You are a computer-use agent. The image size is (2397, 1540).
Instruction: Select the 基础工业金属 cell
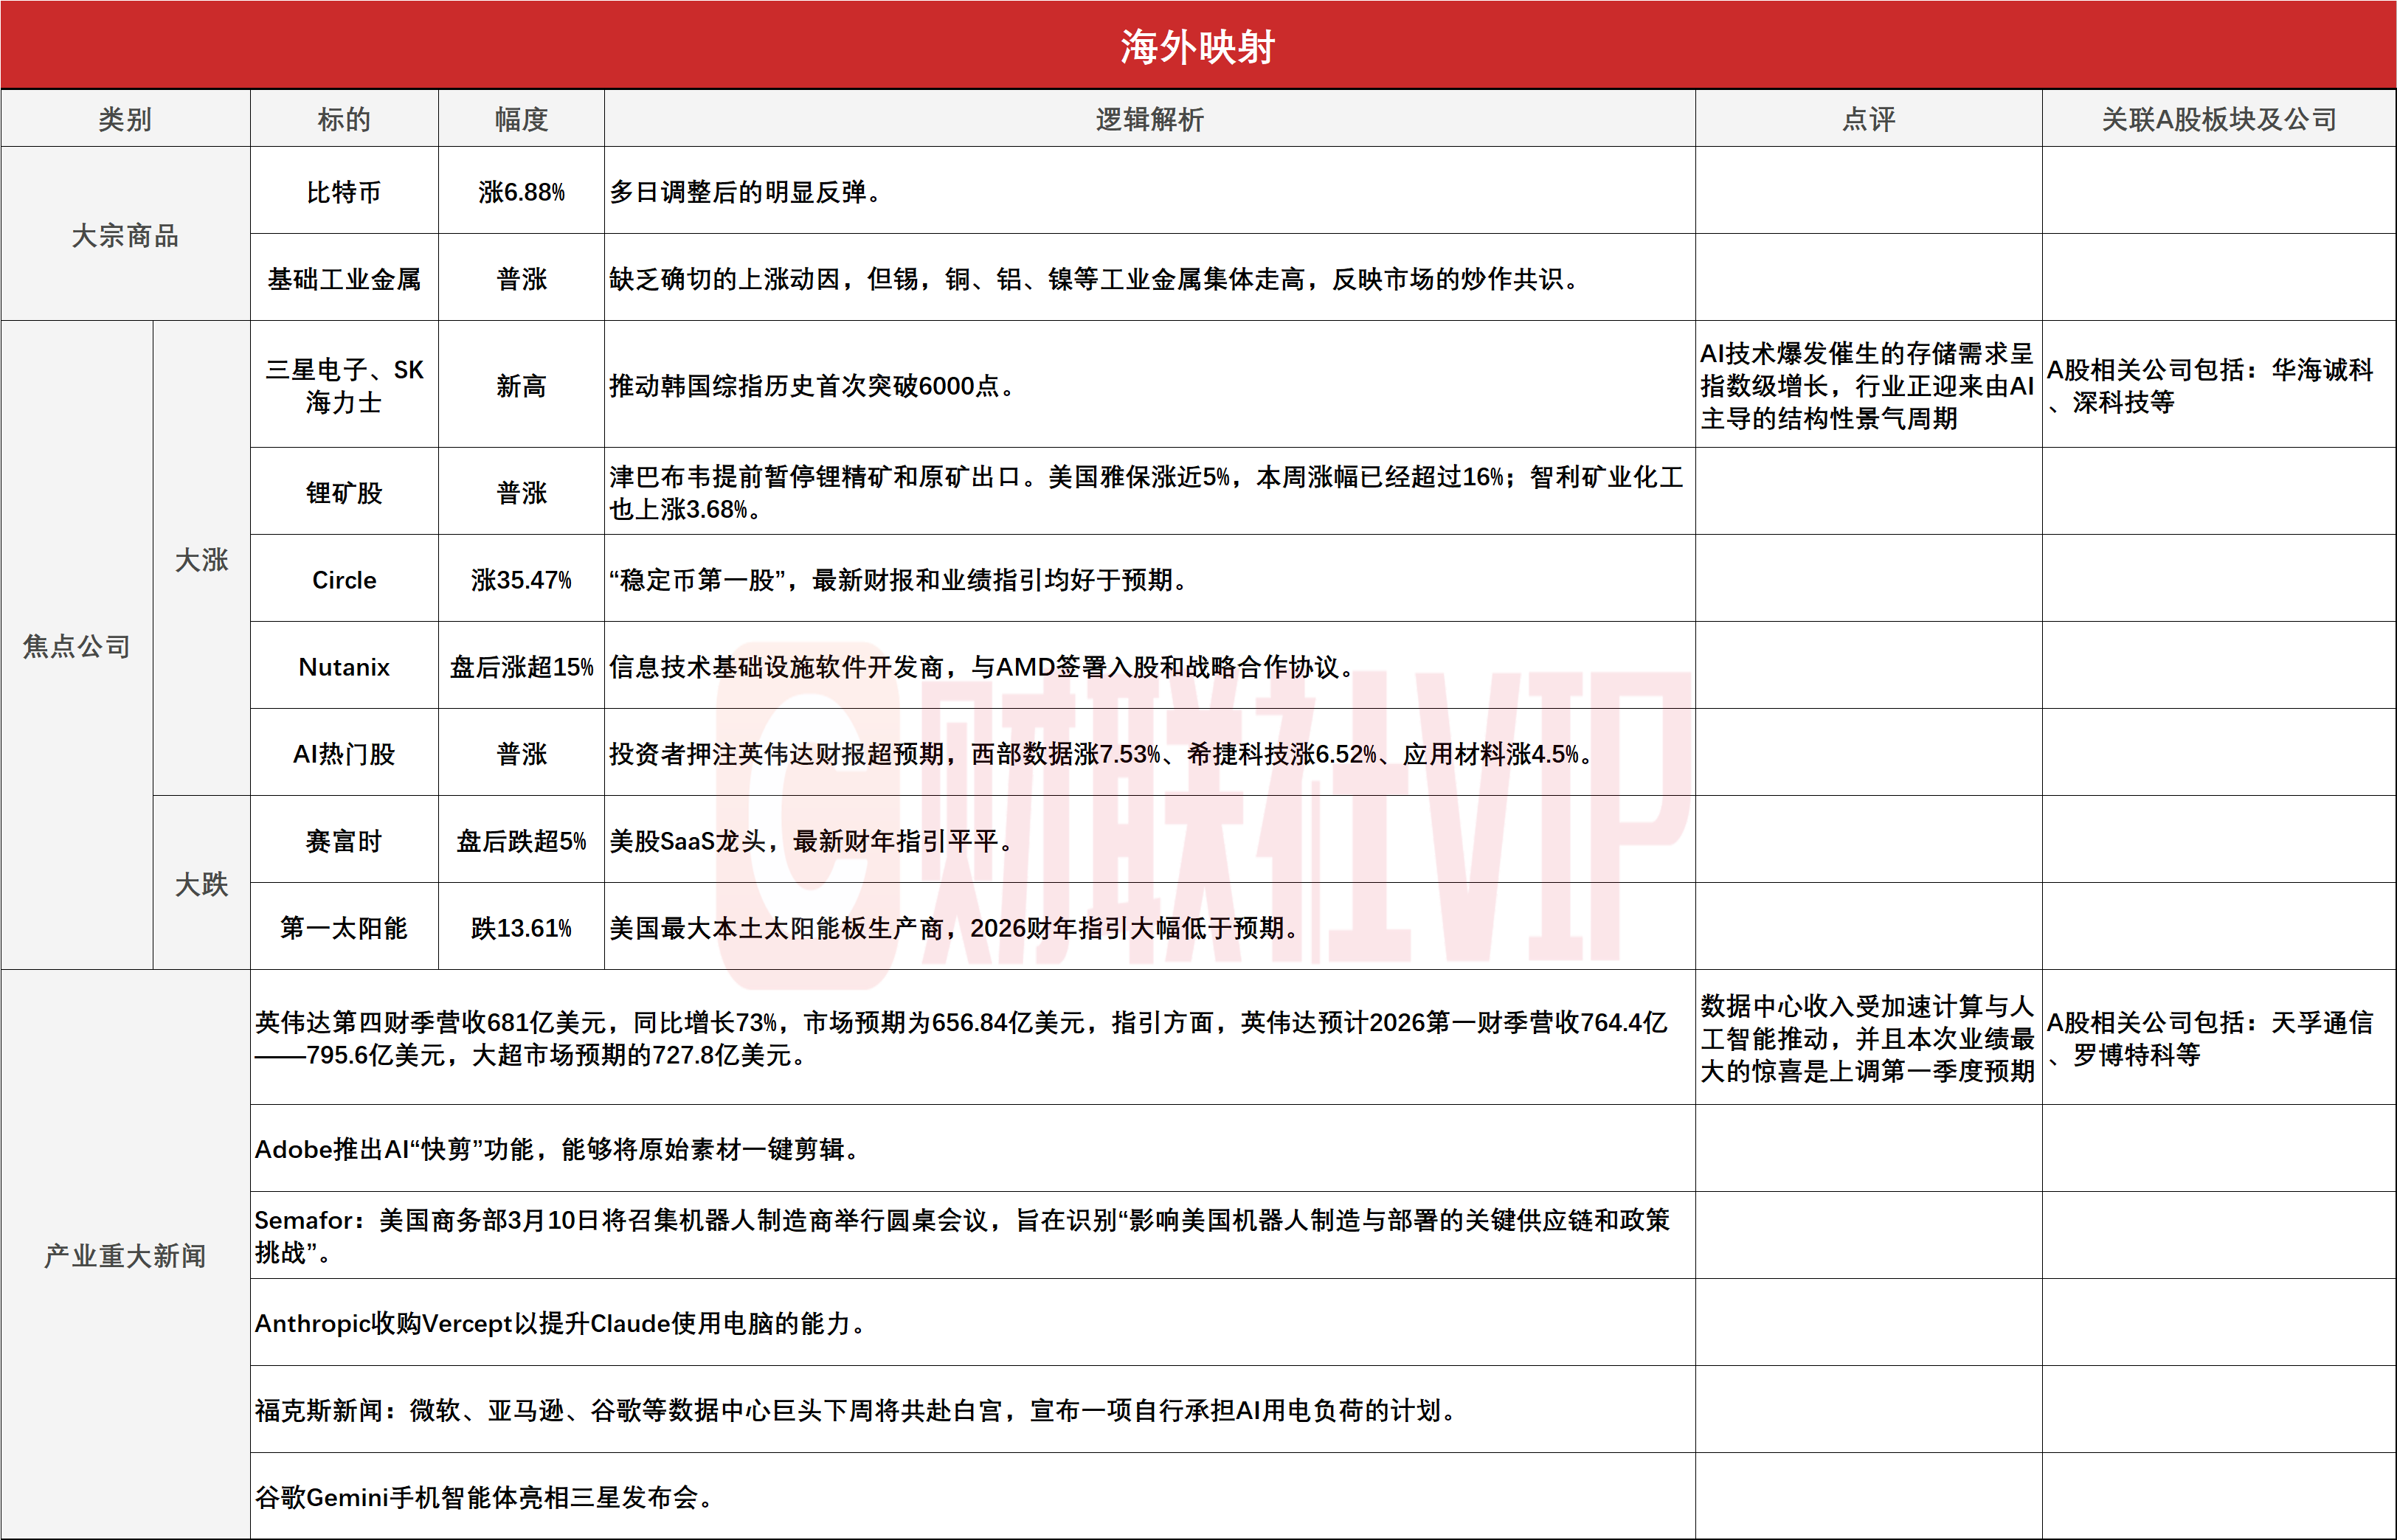click(344, 278)
